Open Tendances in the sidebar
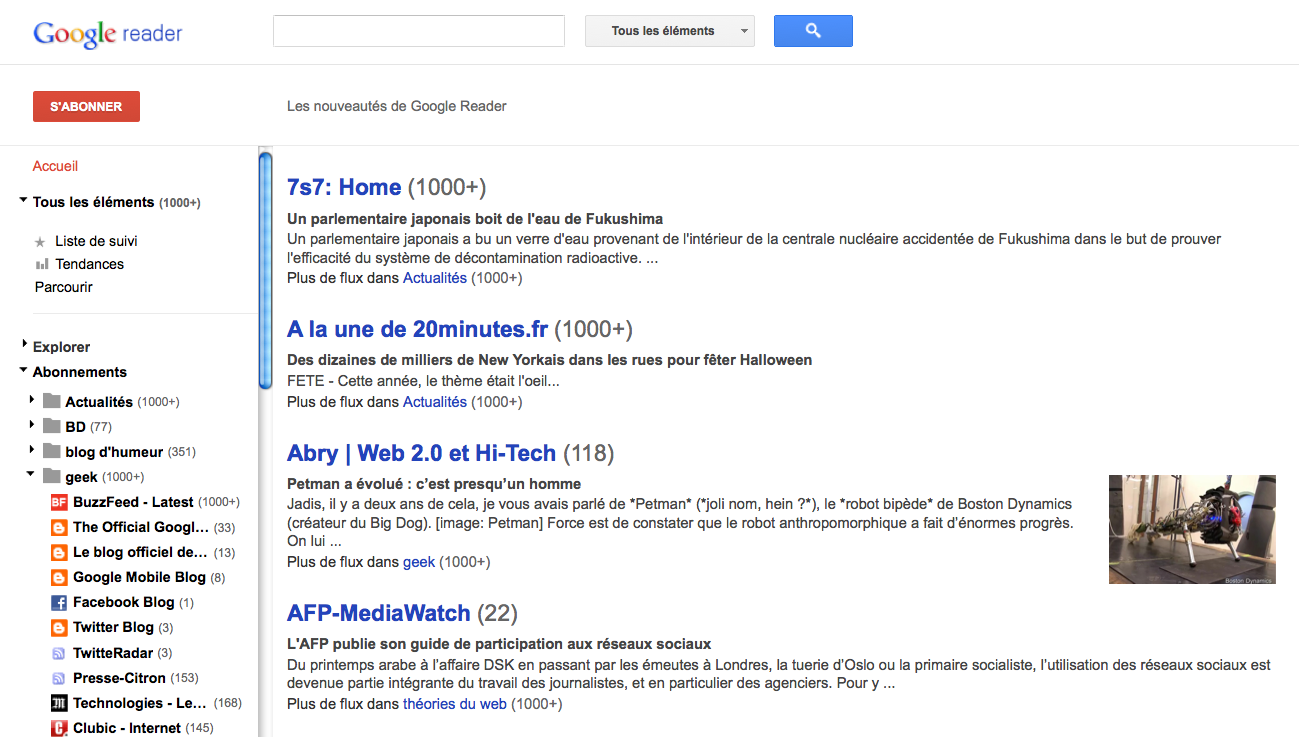The width and height of the screenshot is (1299, 737). (x=90, y=264)
